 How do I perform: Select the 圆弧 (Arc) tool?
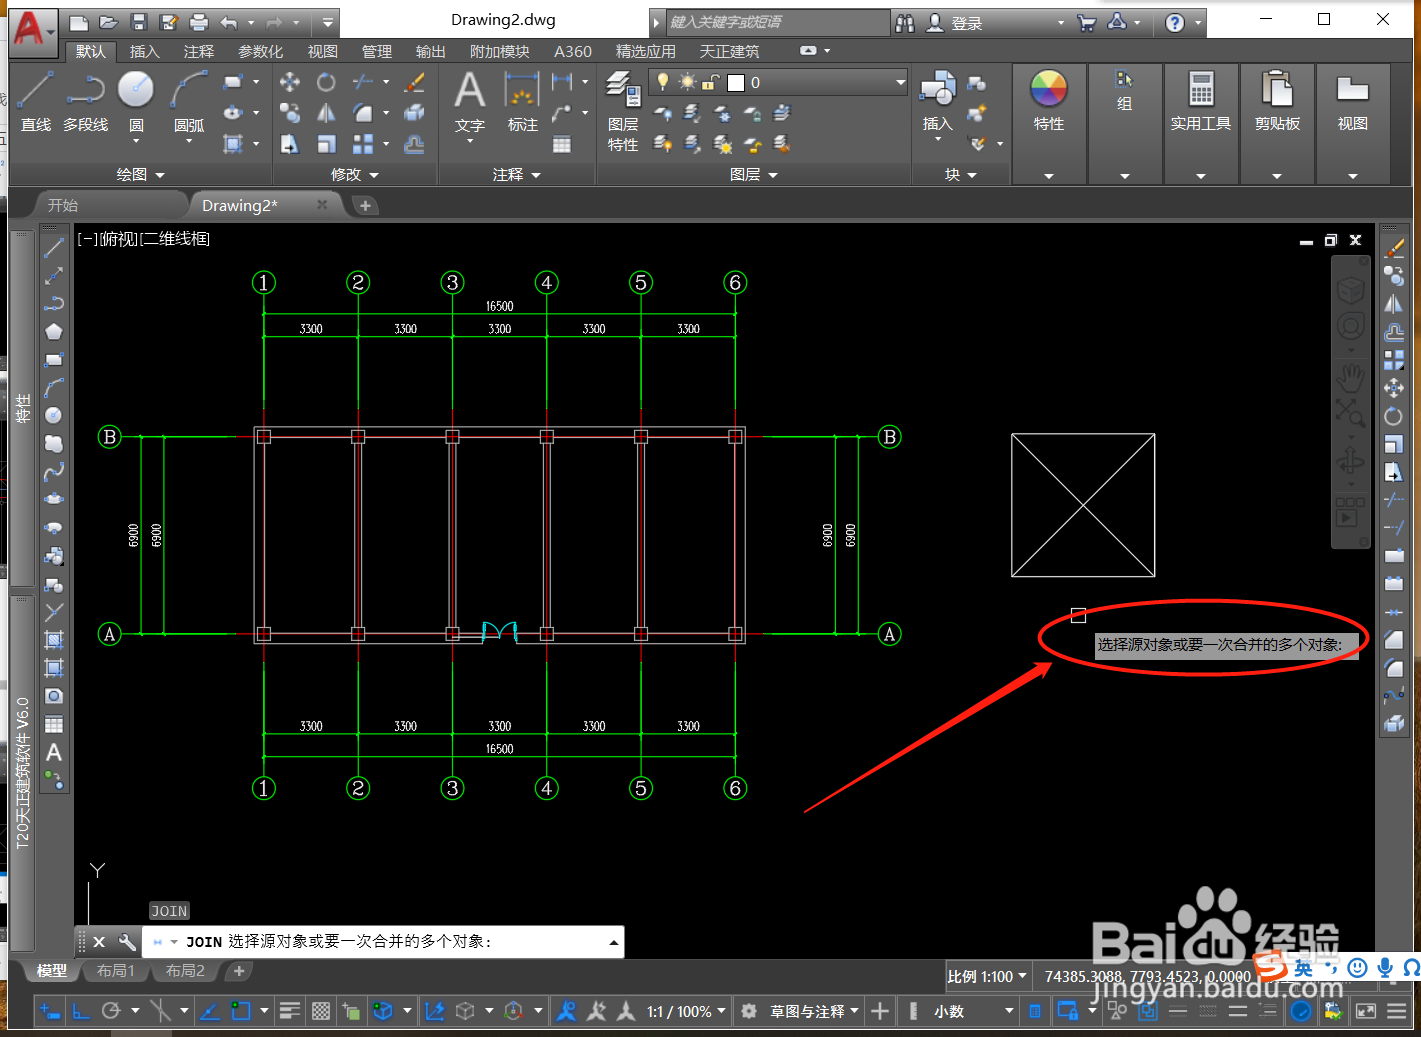tap(188, 102)
